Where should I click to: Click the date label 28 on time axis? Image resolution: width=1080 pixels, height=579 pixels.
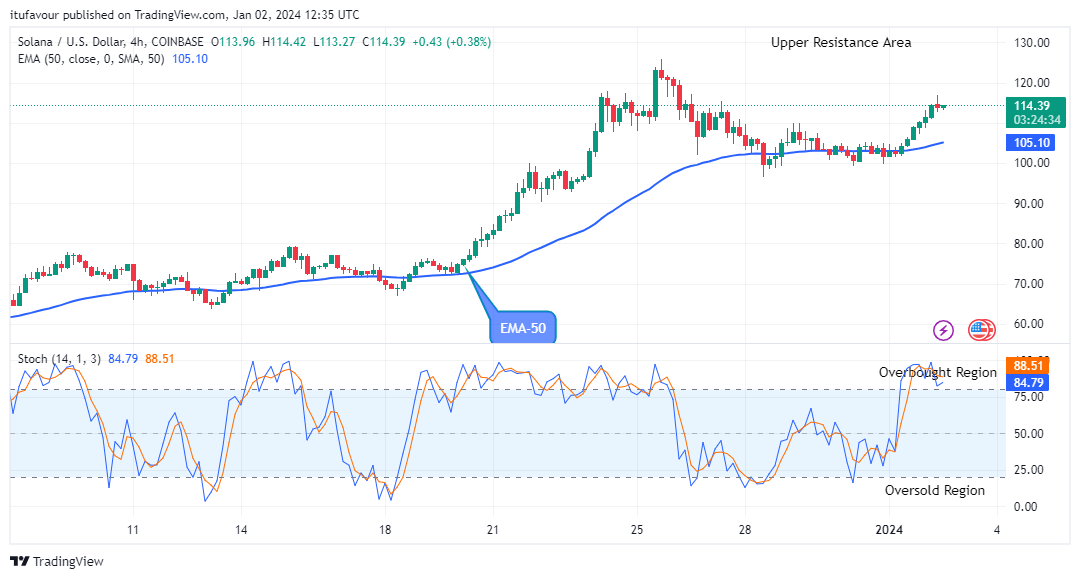(745, 530)
